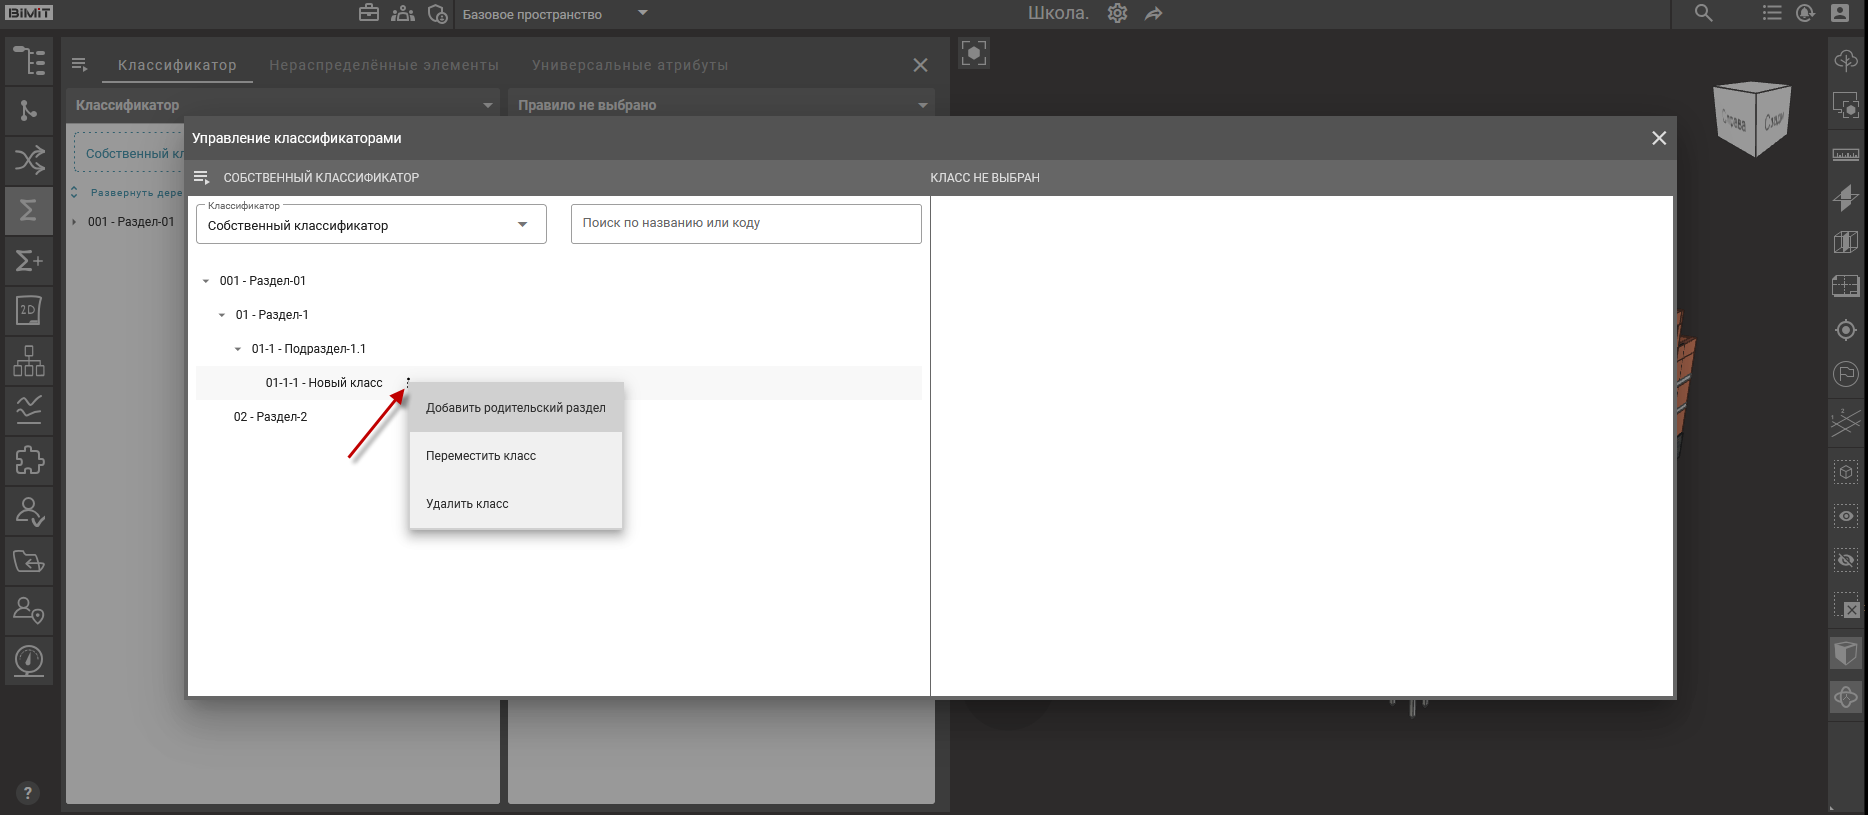The height and width of the screenshot is (815, 1868).
Task: Click the 2D drawing icon in left sidebar
Action: click(x=28, y=310)
